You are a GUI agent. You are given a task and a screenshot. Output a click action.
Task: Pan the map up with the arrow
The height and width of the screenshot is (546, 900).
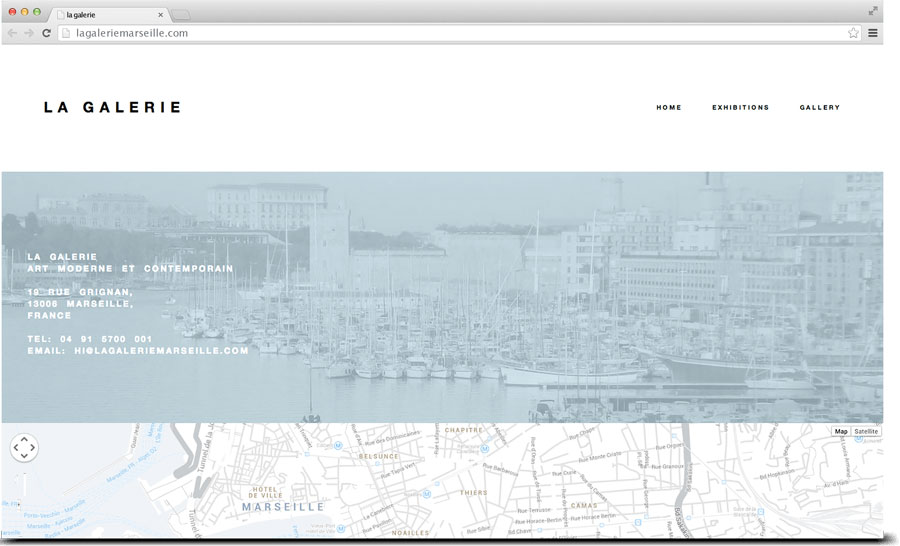24,440
